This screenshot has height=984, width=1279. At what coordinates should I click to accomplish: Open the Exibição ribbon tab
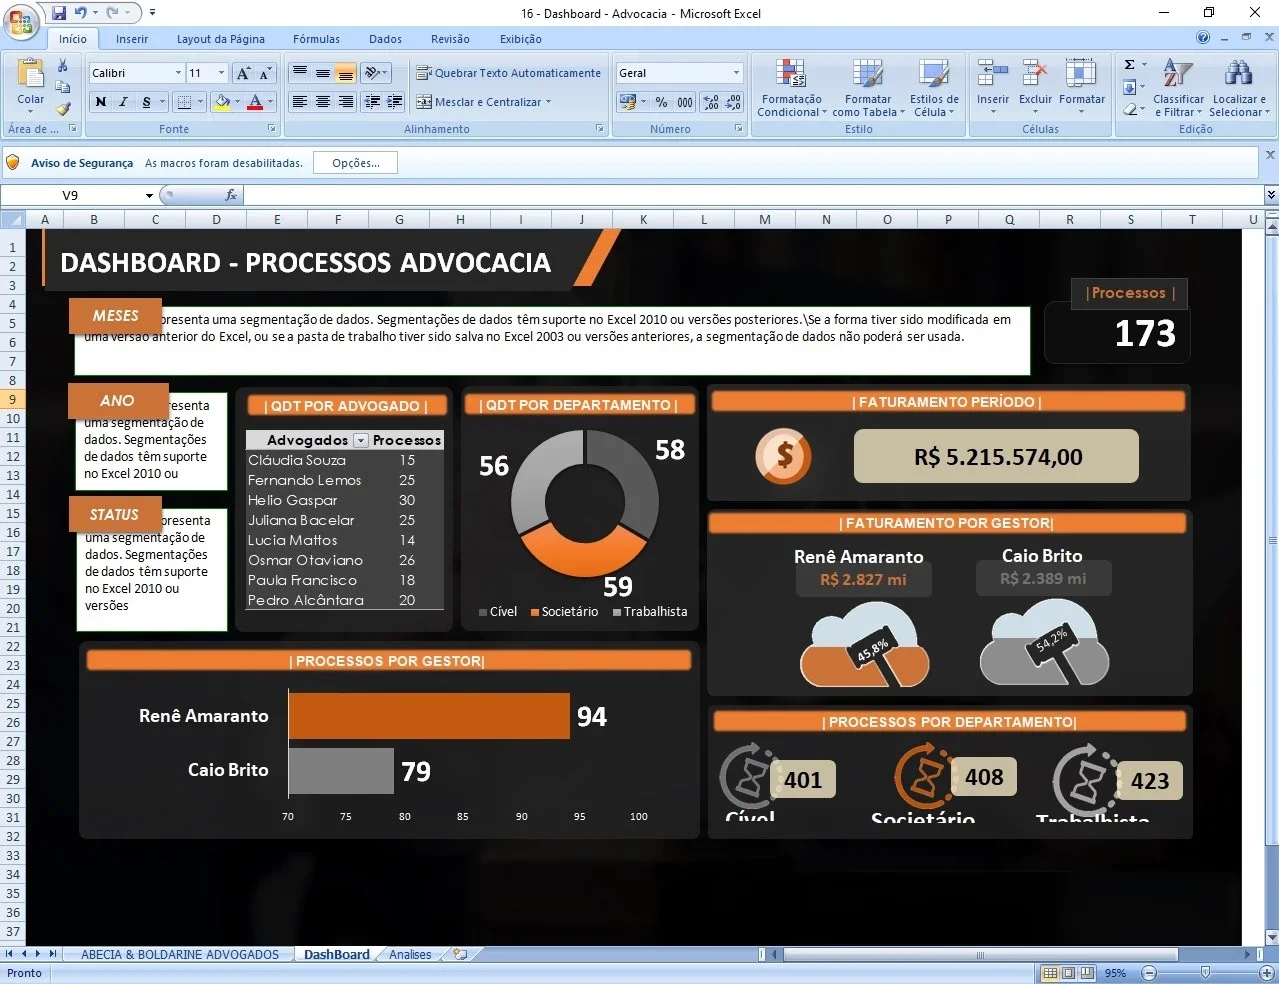tap(520, 39)
